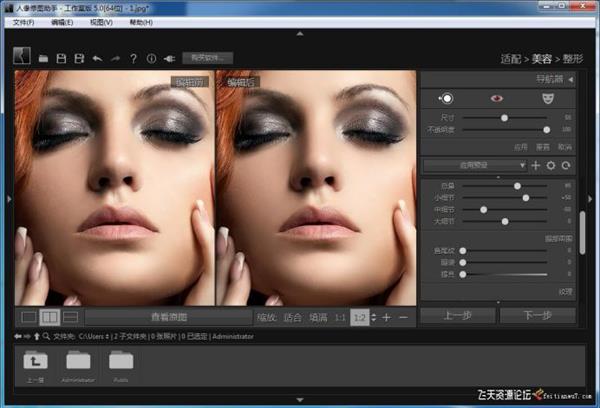Click the save disk icon
This screenshot has height=408, width=600.
(62, 58)
